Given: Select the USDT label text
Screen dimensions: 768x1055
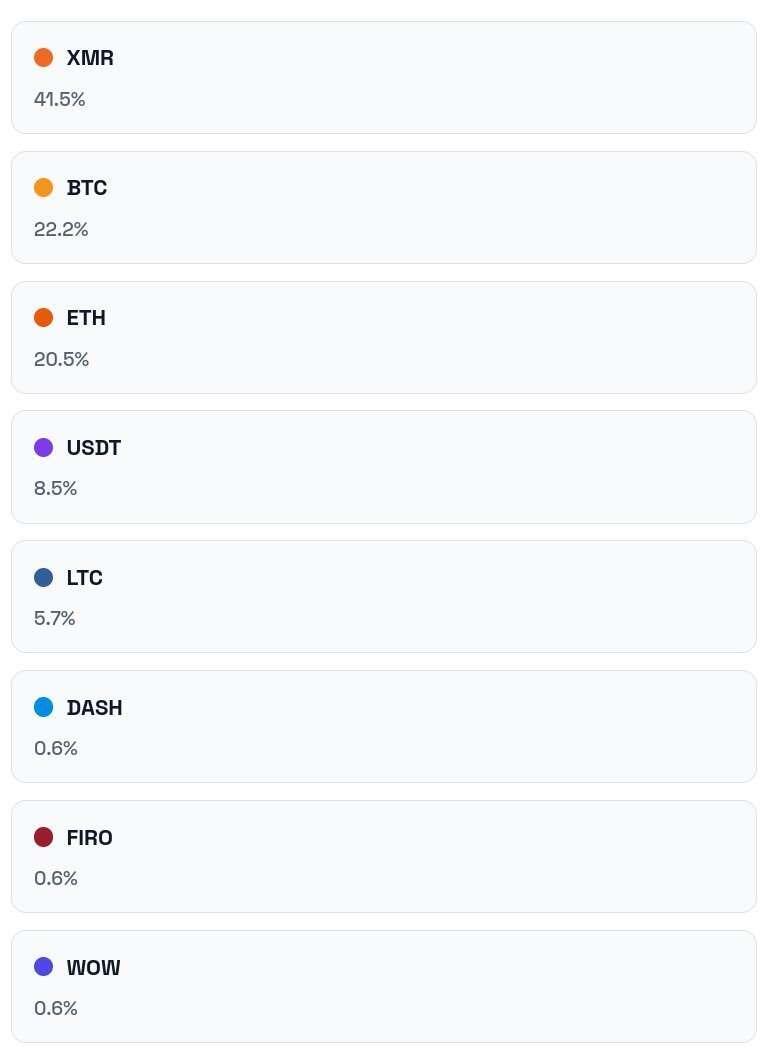Looking at the screenshot, I should tap(94, 447).
